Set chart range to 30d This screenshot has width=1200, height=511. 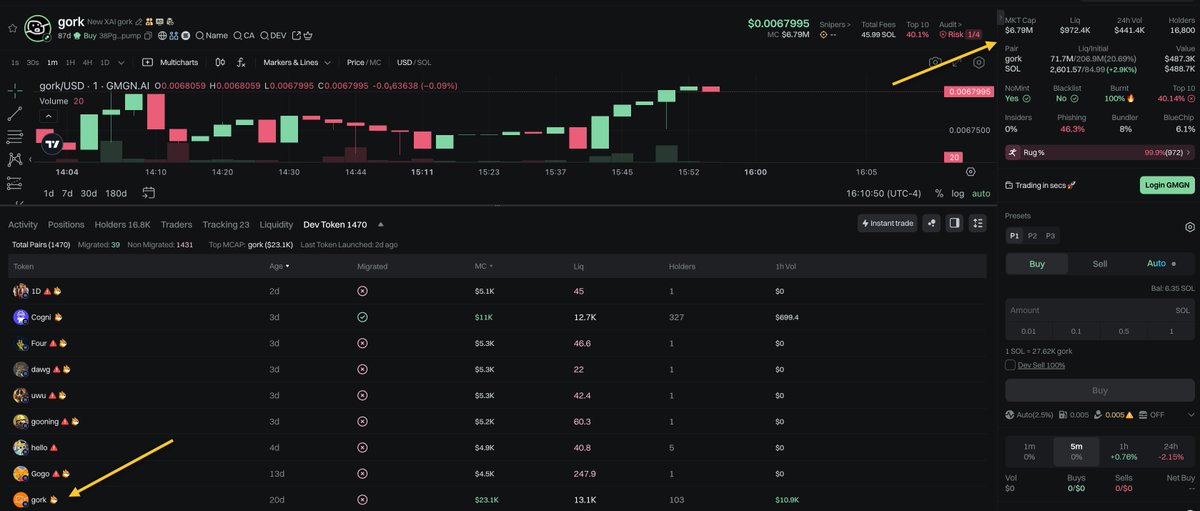click(x=89, y=193)
